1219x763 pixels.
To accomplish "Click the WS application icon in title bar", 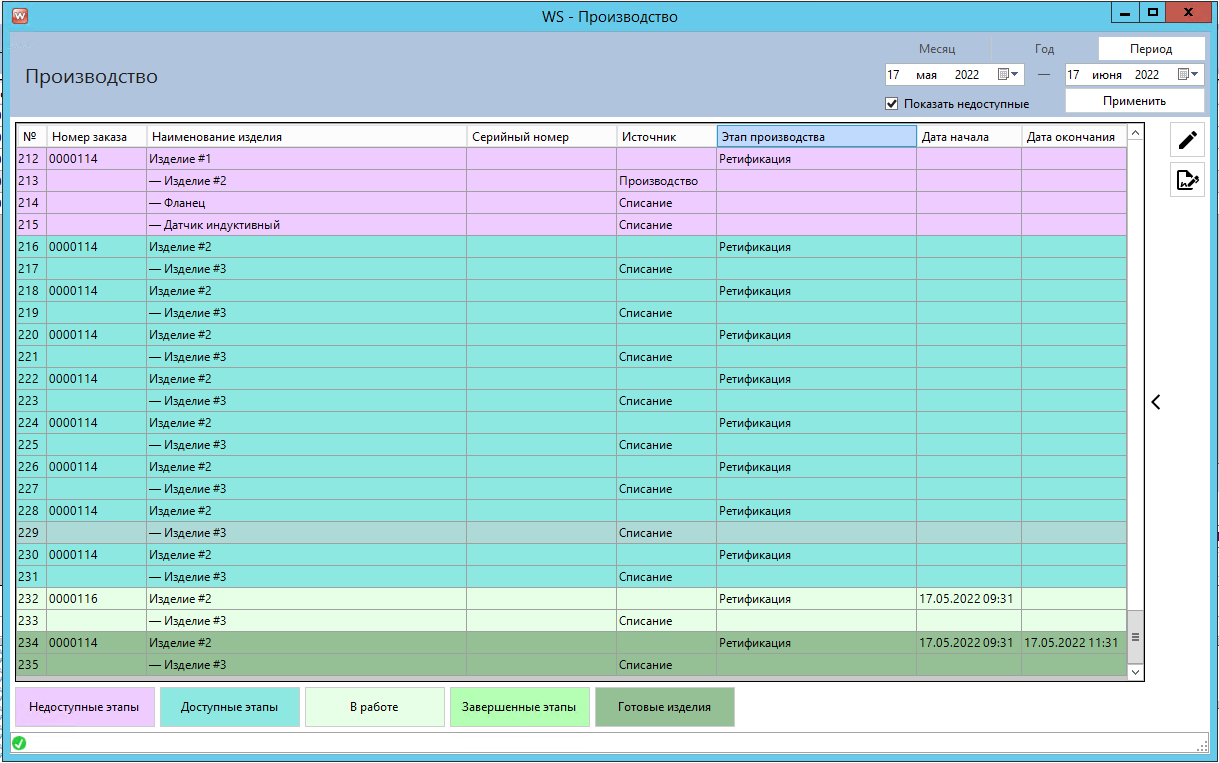I will (20, 16).
